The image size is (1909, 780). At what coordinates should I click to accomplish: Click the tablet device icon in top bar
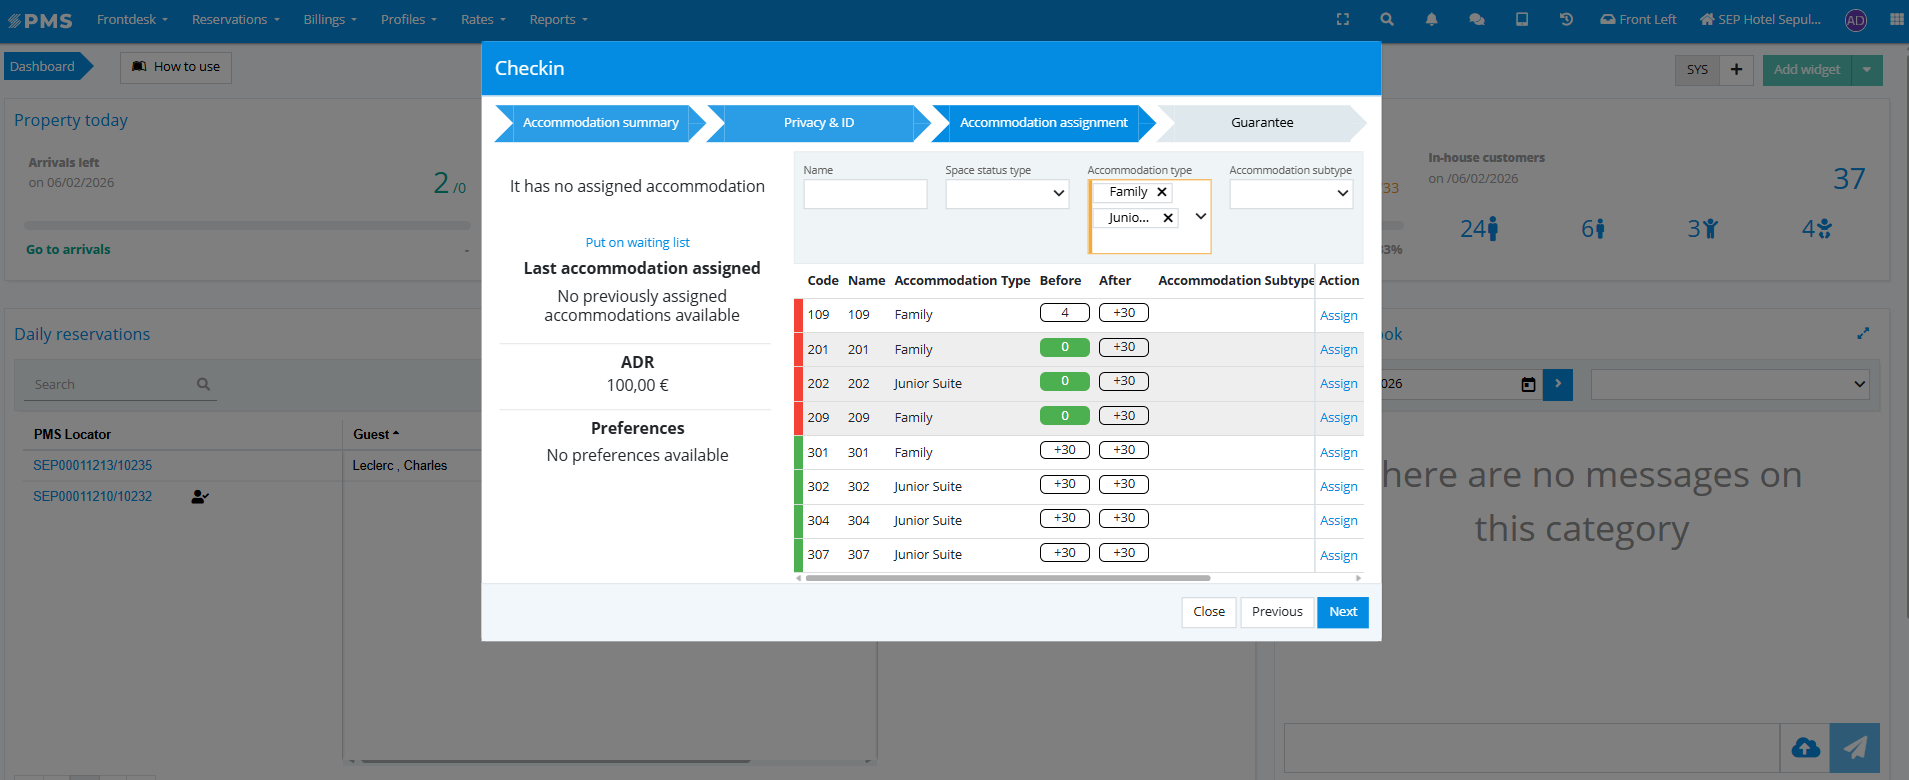1522,19
